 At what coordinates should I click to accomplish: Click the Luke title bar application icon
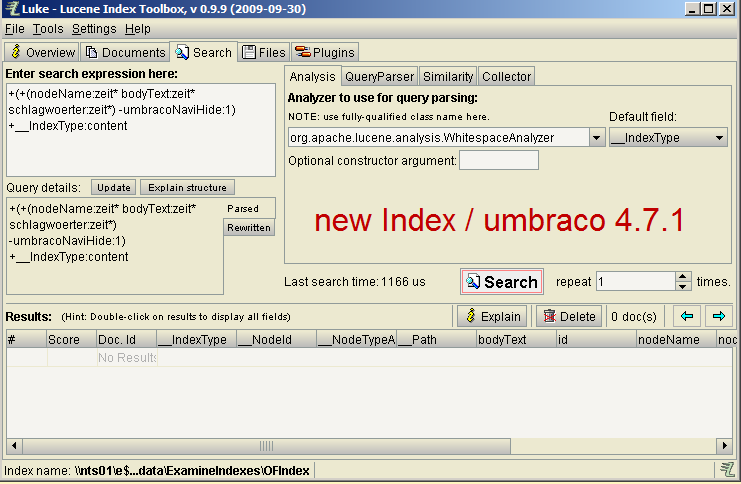tap(12, 9)
